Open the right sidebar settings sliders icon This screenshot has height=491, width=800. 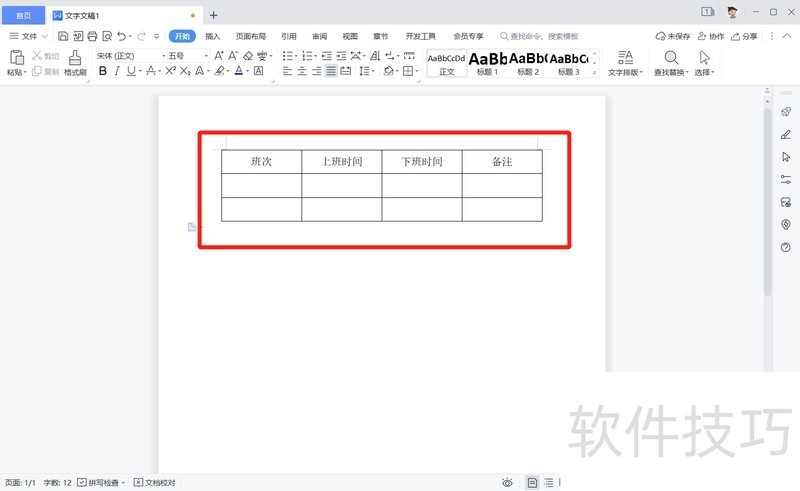click(x=786, y=179)
